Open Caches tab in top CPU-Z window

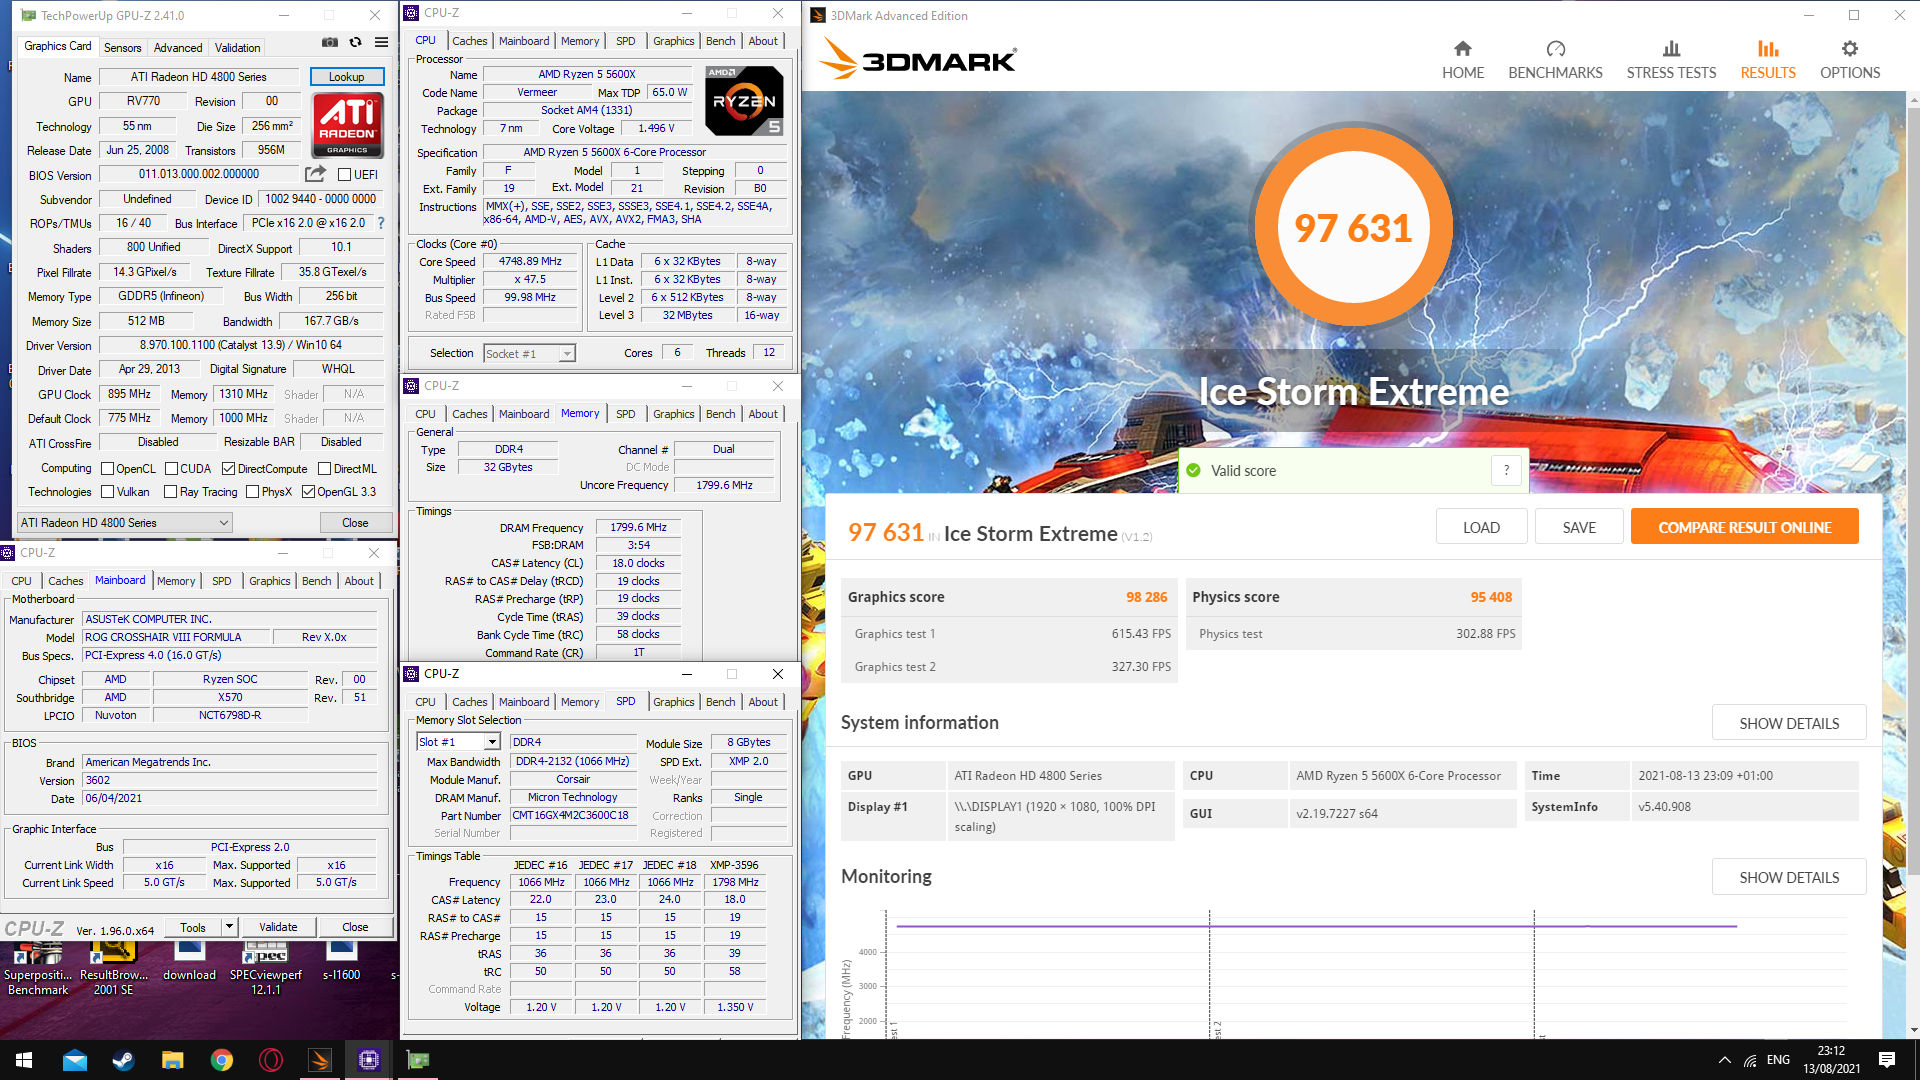pos(469,41)
